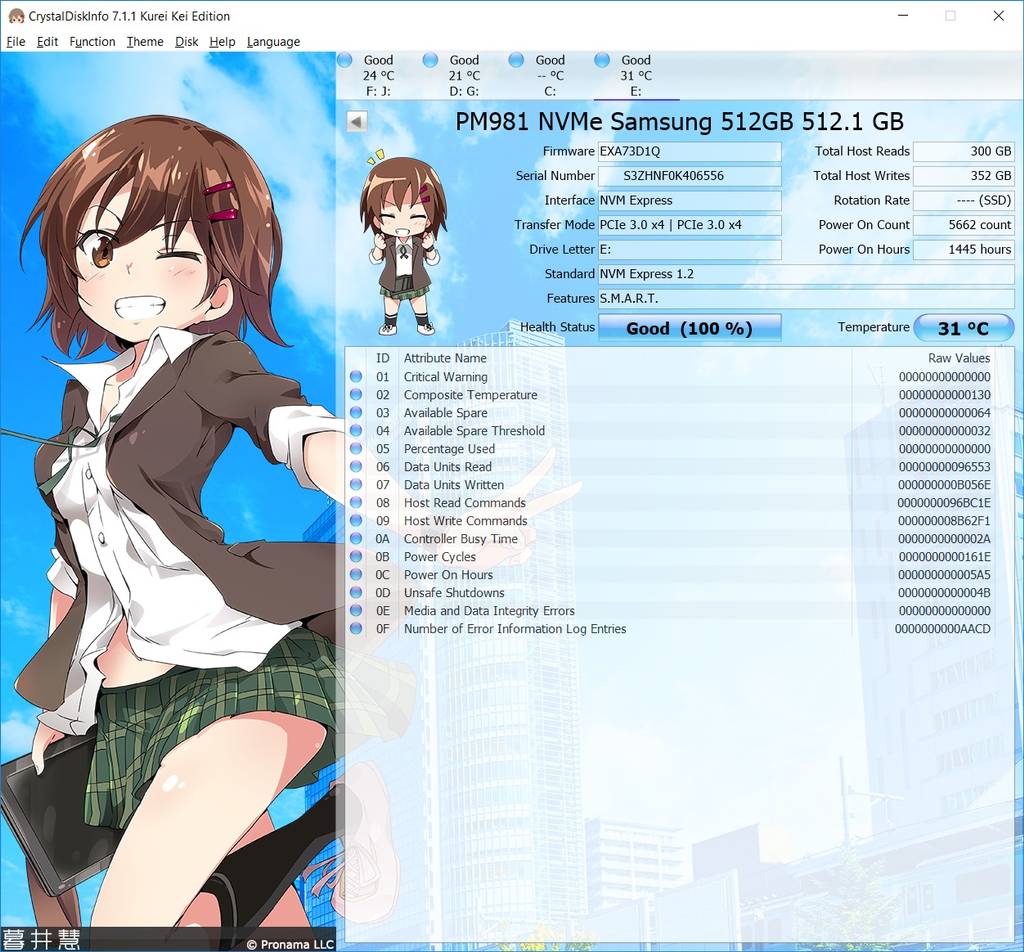
Task: Click the indicator beside Media and Data Integrity Errors
Action: tap(357, 611)
